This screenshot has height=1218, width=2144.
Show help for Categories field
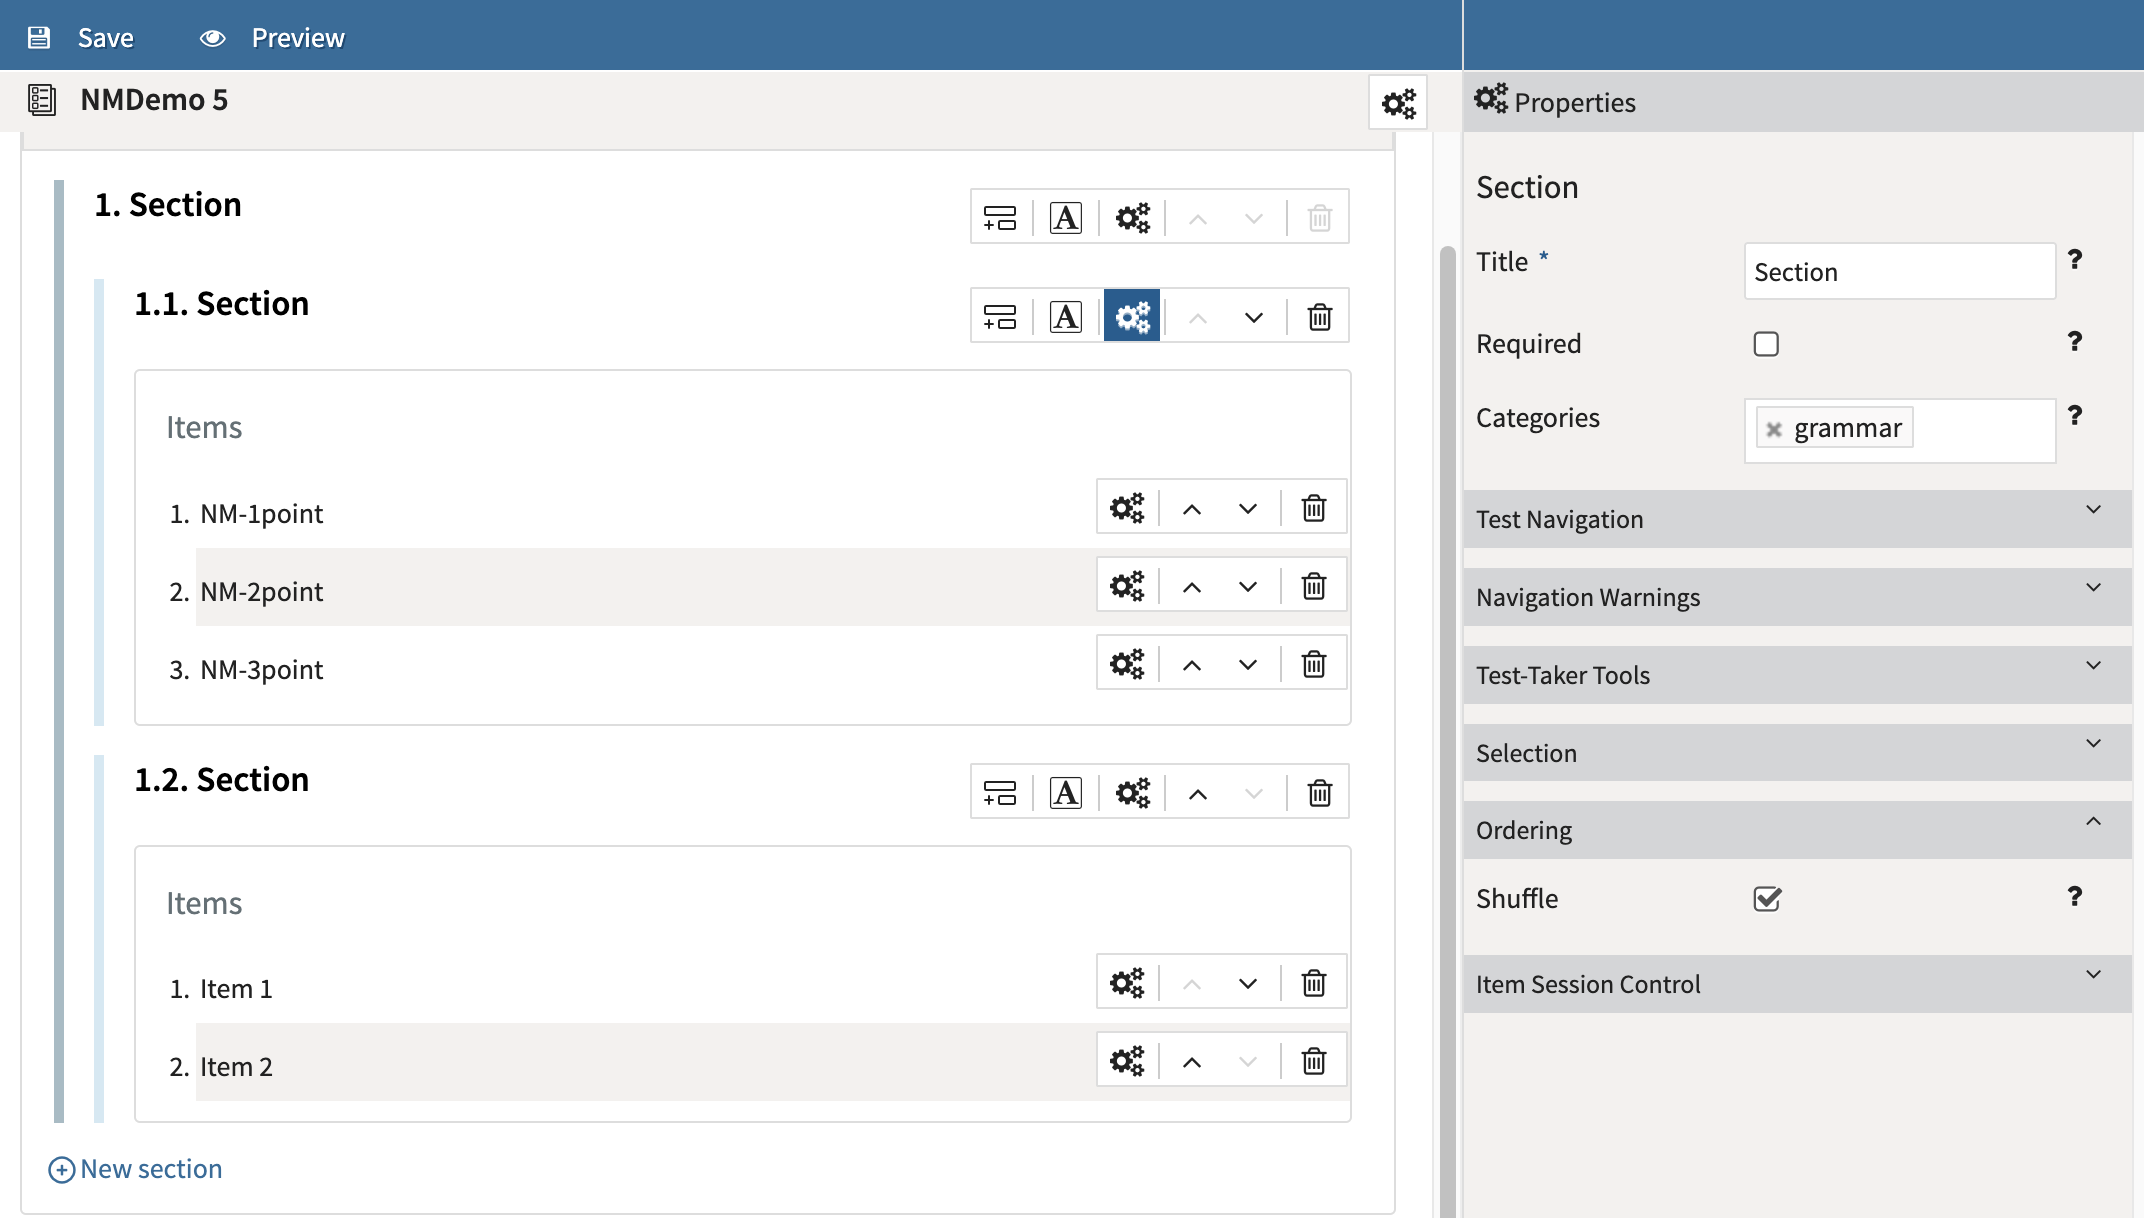tap(2075, 416)
